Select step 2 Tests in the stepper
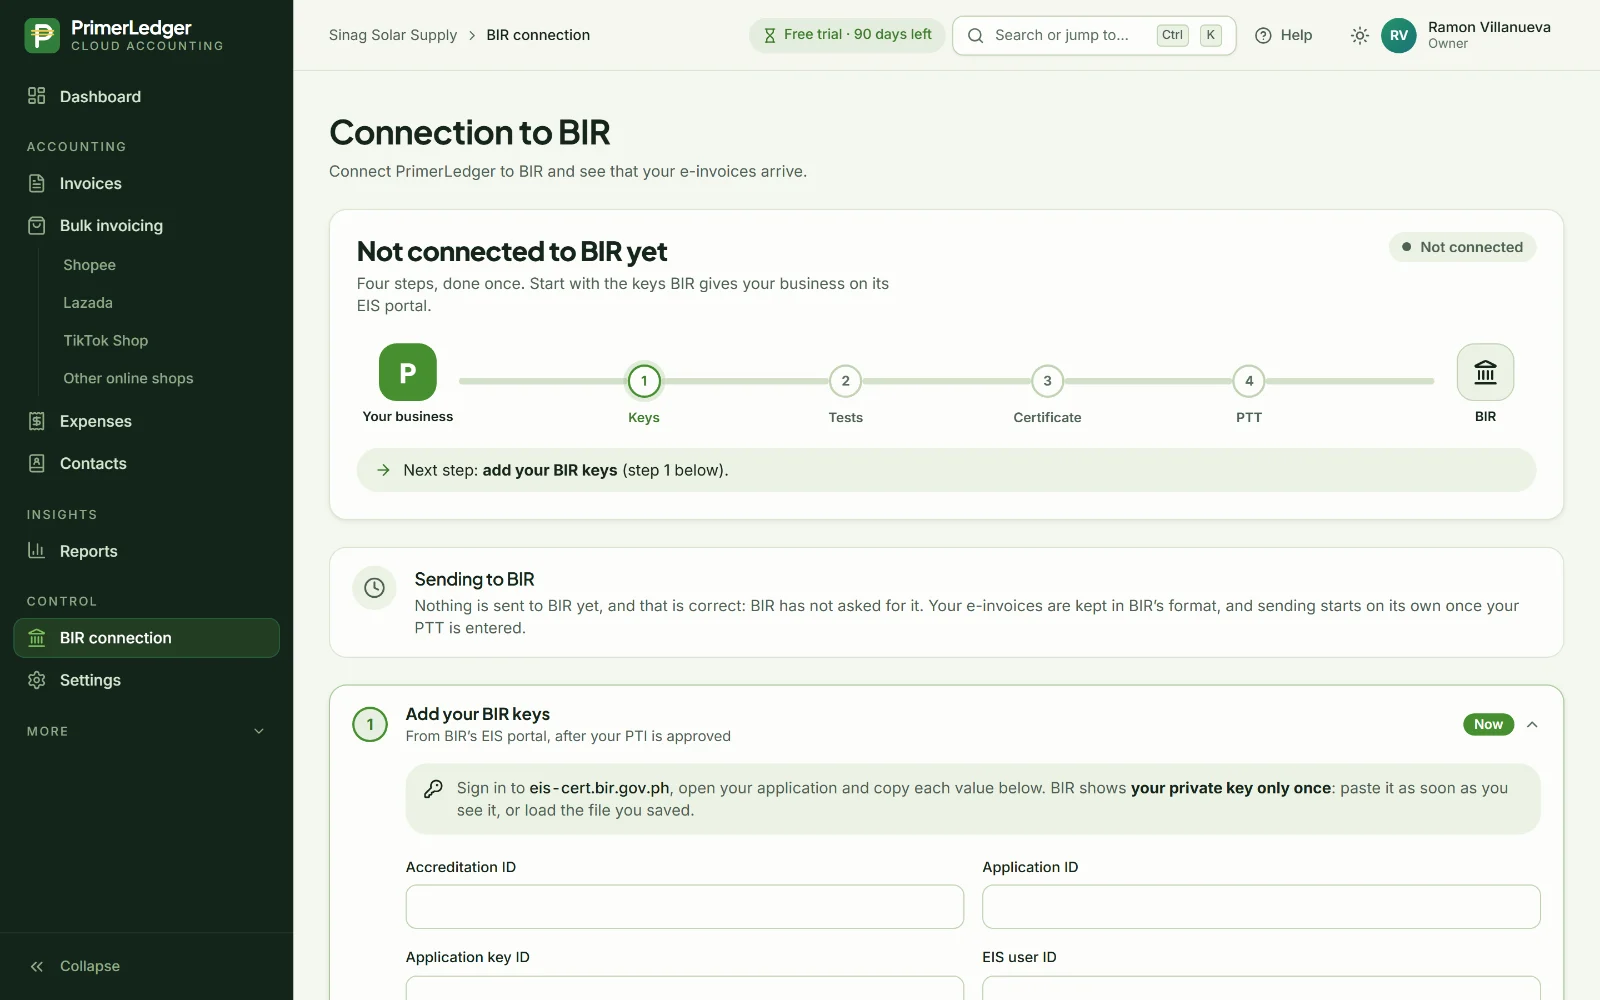 coord(846,381)
